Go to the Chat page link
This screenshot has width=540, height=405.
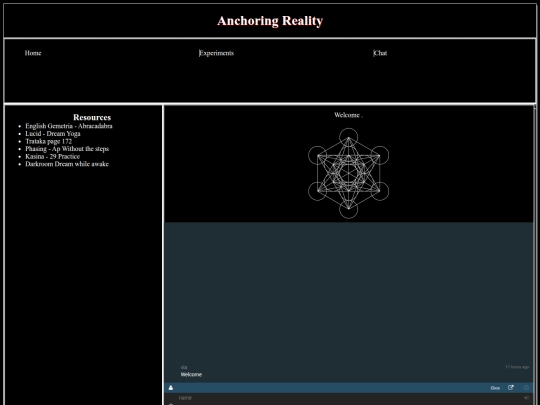380,53
